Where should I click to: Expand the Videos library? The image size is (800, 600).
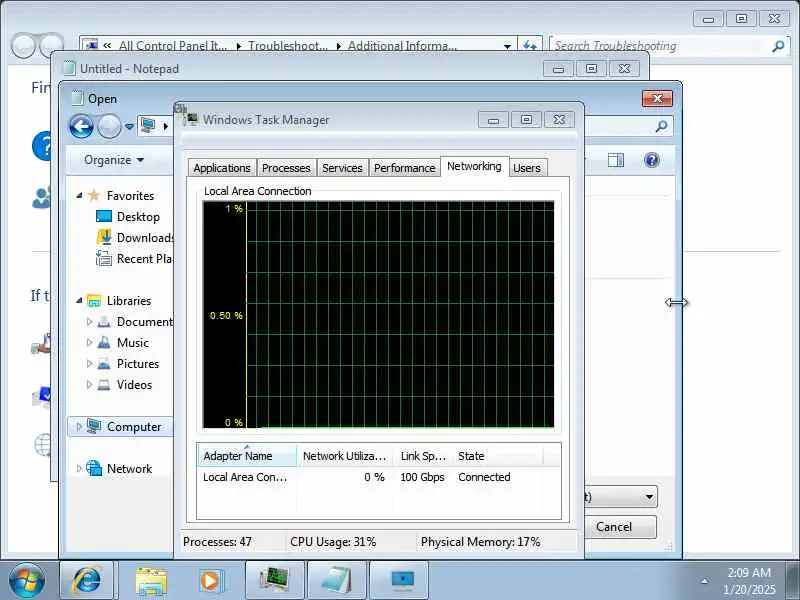[89, 384]
